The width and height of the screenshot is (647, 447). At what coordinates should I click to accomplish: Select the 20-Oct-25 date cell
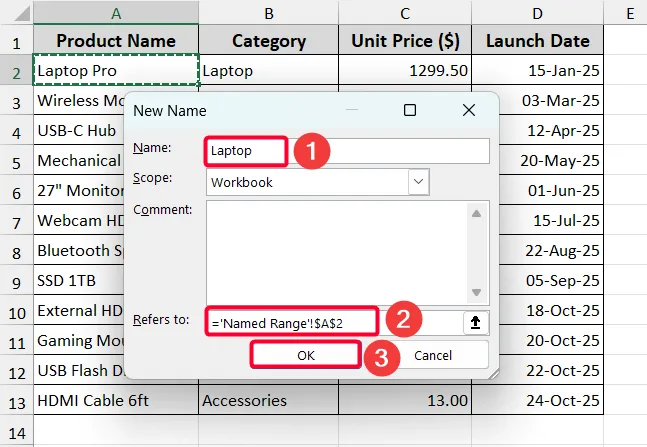click(x=551, y=341)
